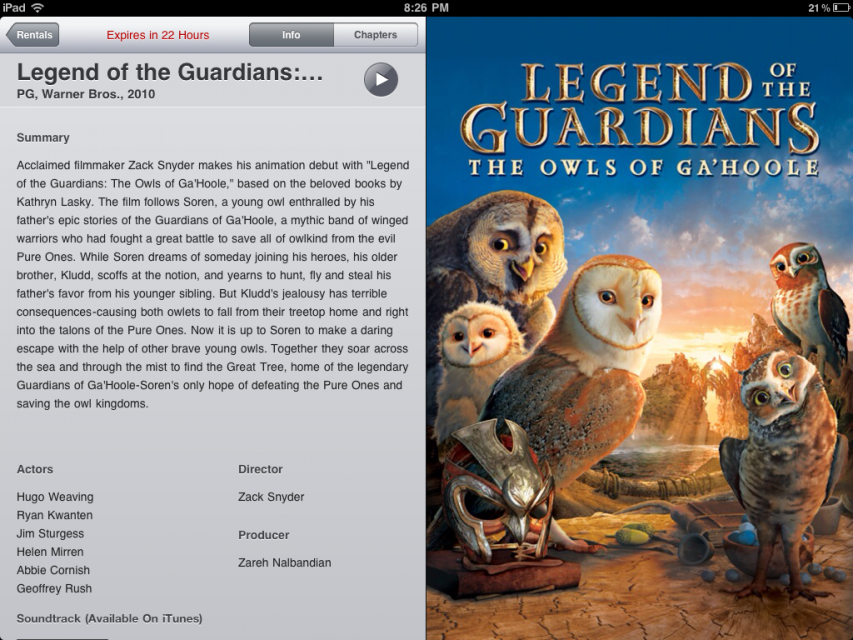The height and width of the screenshot is (640, 853).
Task: Tap the Expires in 22 Hours notice
Action: click(x=158, y=35)
